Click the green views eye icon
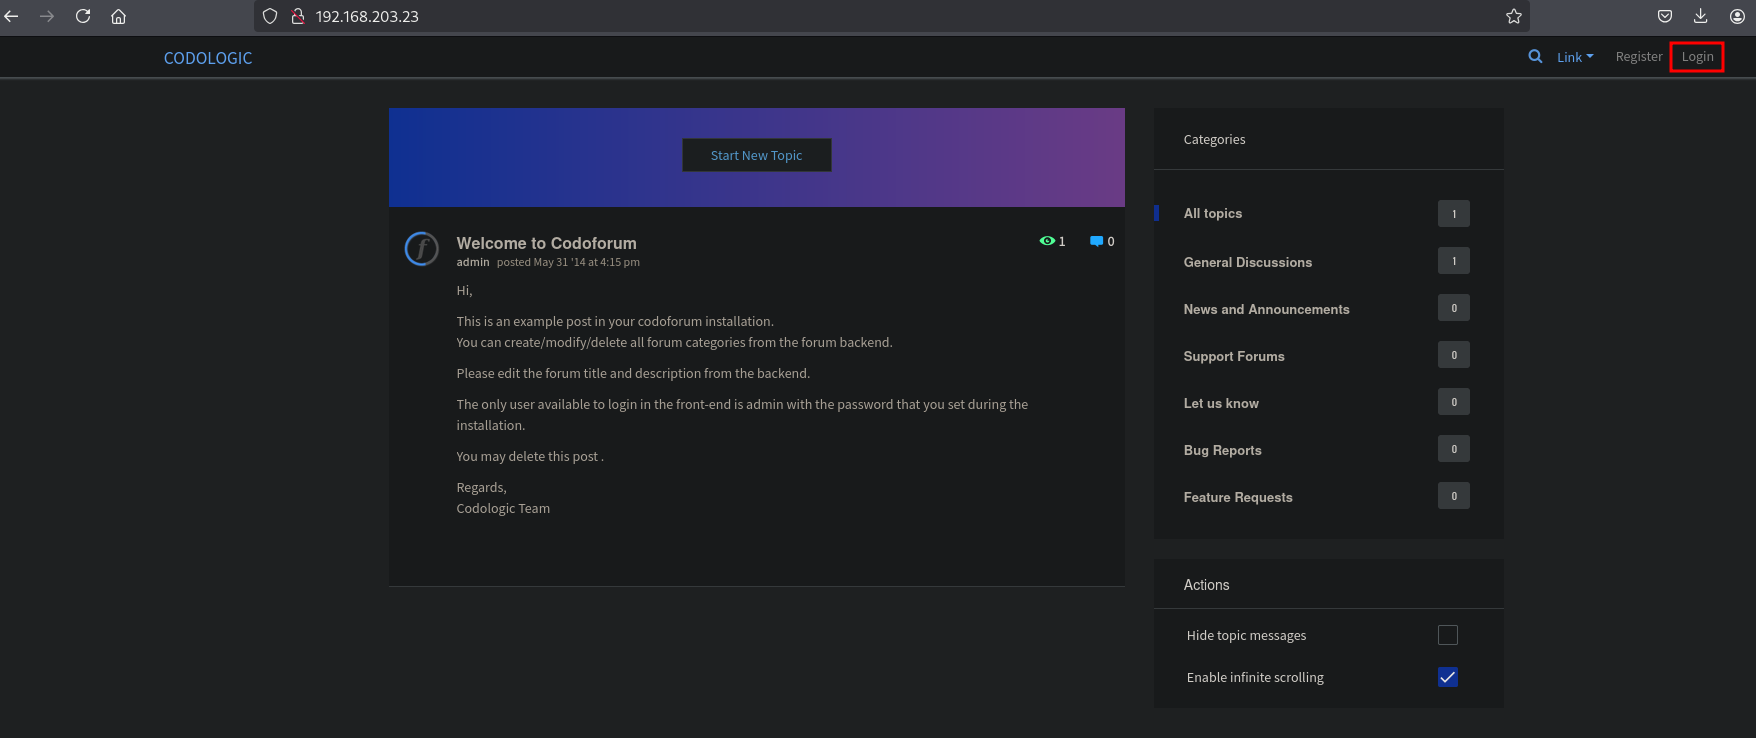This screenshot has height=738, width=1756. coord(1046,241)
